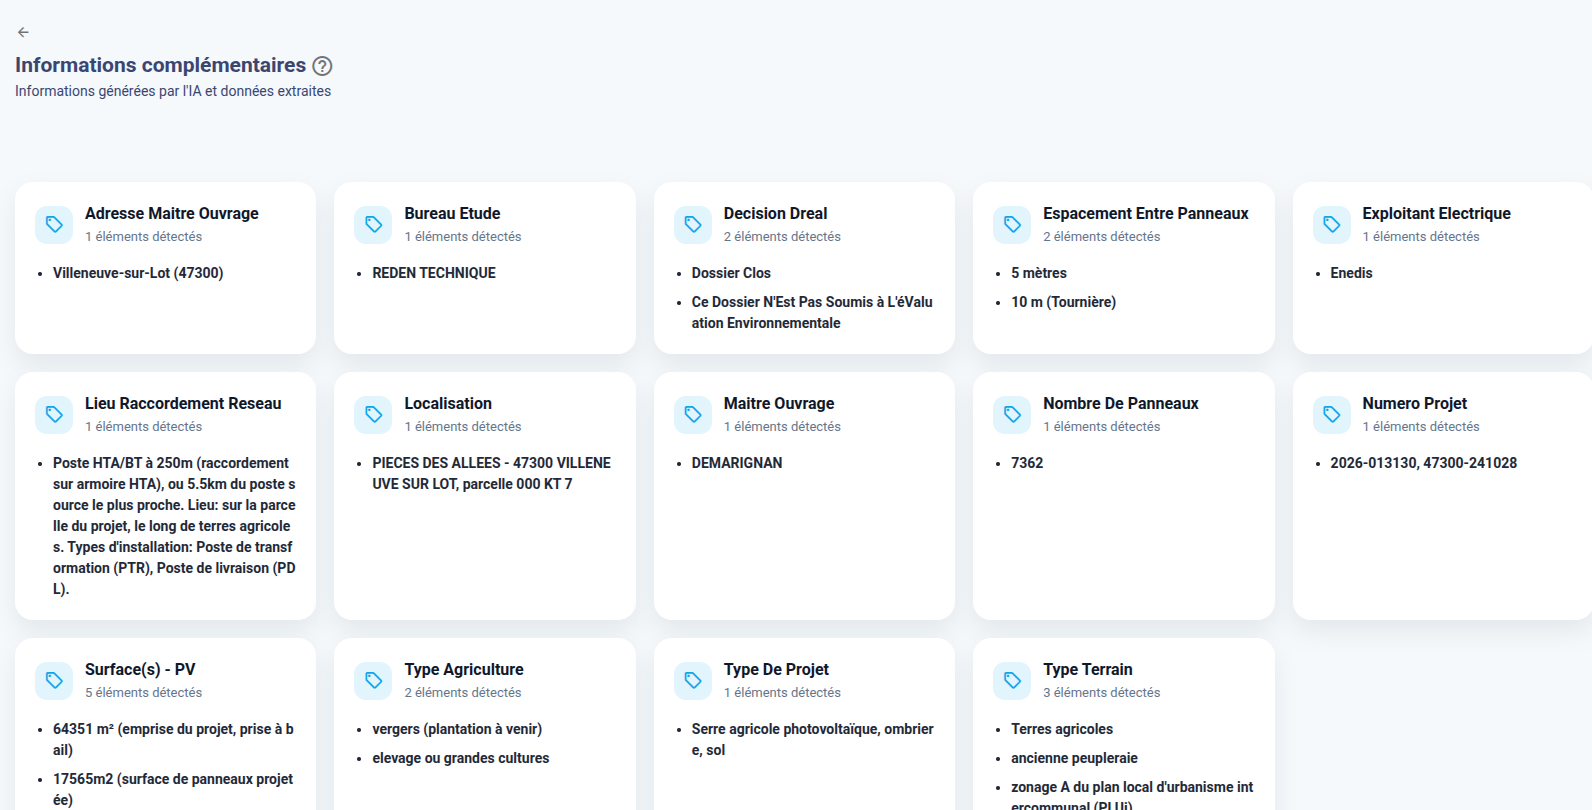Select the Maitre Ouvrage card title

pos(779,403)
